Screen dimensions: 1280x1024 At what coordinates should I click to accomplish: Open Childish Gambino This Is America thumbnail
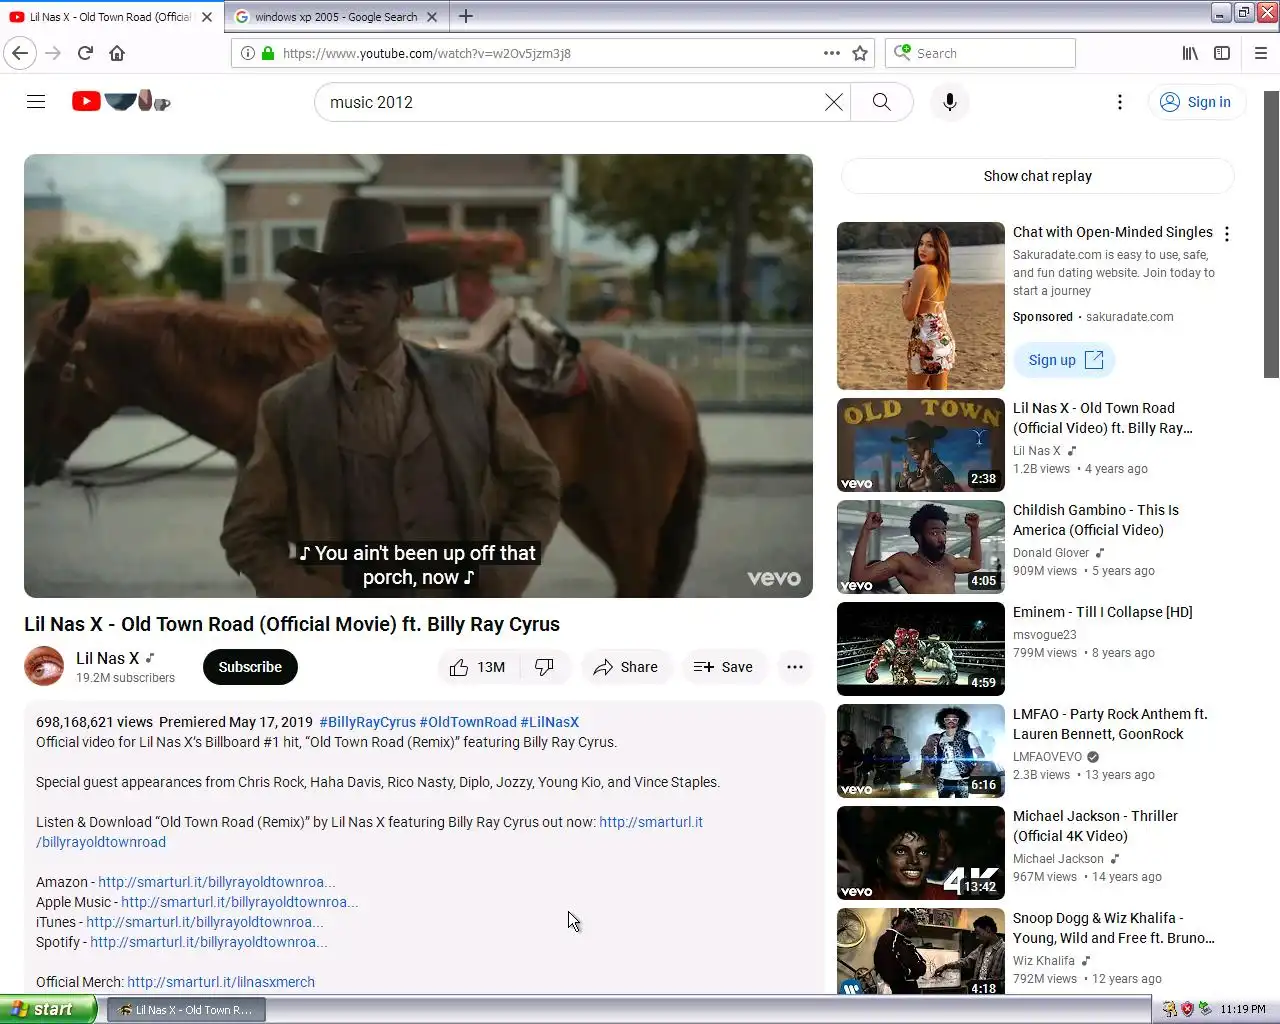[921, 547]
